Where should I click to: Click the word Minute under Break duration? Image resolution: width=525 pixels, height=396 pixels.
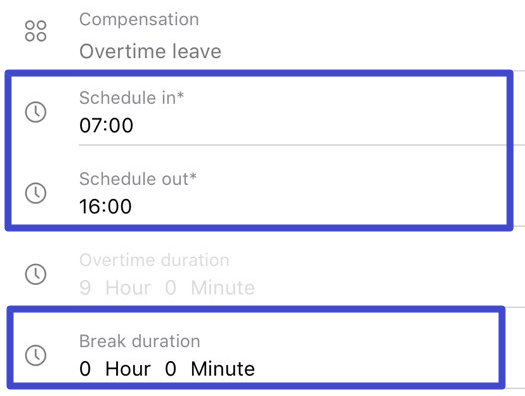(x=223, y=369)
